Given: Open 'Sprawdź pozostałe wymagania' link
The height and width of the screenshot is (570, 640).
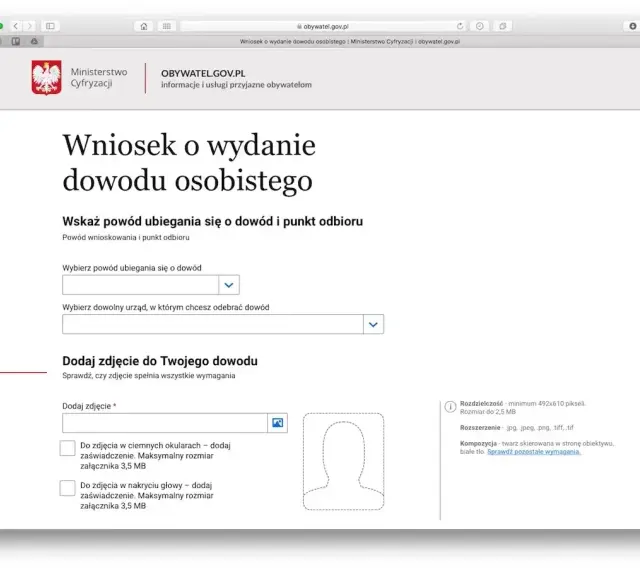Looking at the screenshot, I should coord(534,452).
